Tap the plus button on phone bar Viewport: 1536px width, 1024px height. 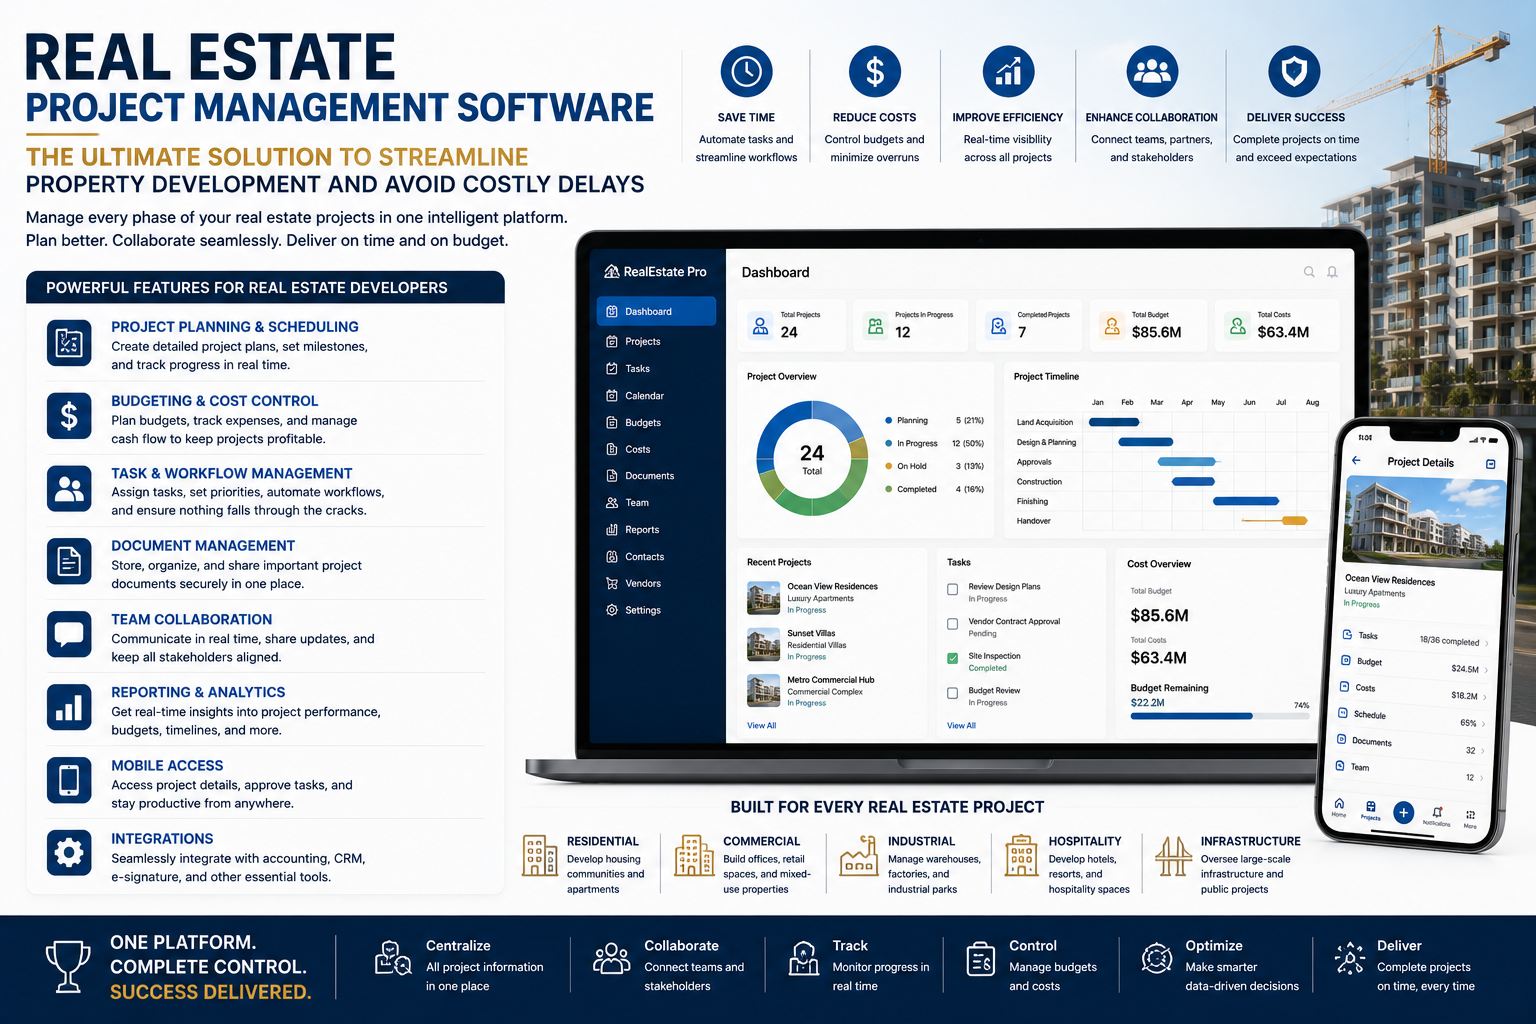(x=1403, y=813)
